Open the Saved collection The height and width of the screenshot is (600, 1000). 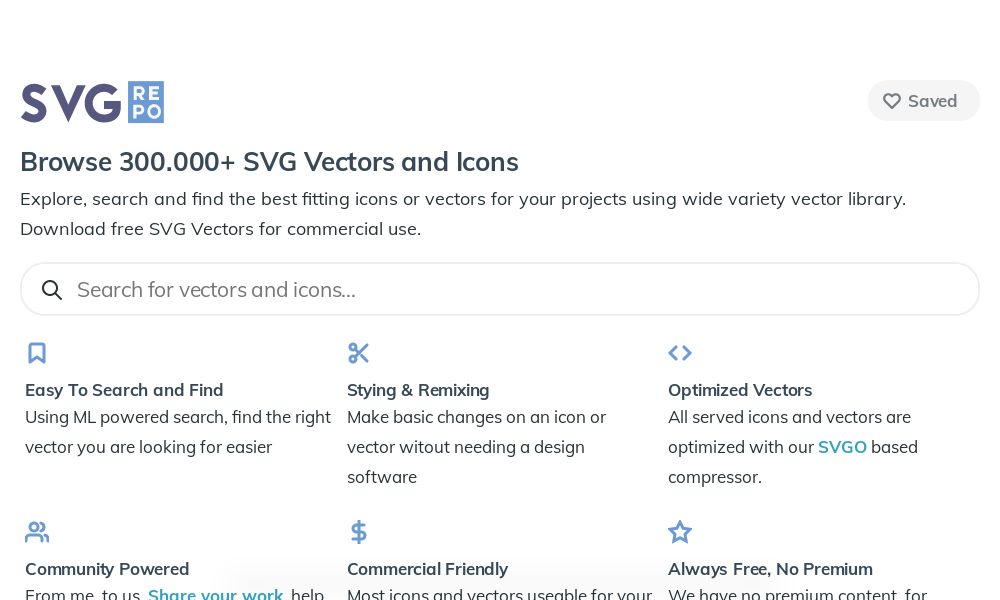click(923, 101)
